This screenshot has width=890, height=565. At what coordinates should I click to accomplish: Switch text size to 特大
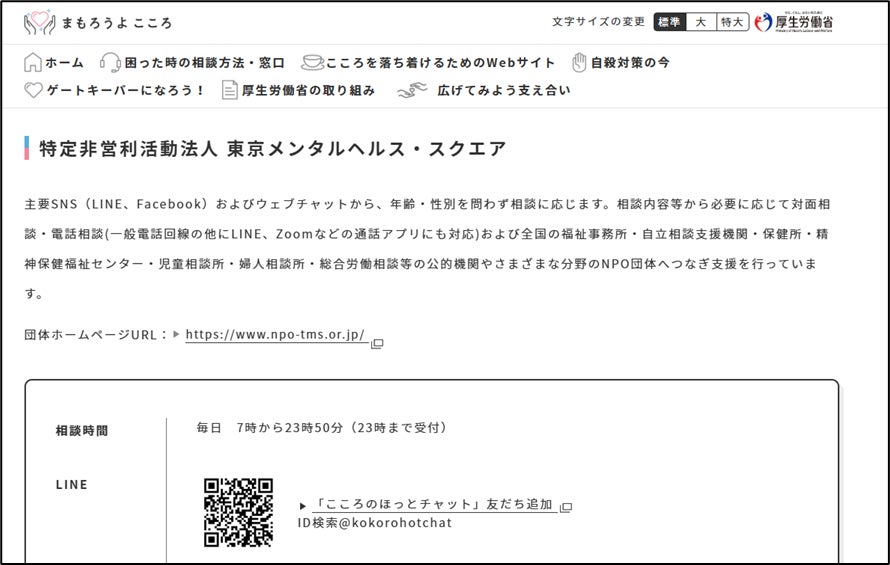tap(731, 22)
